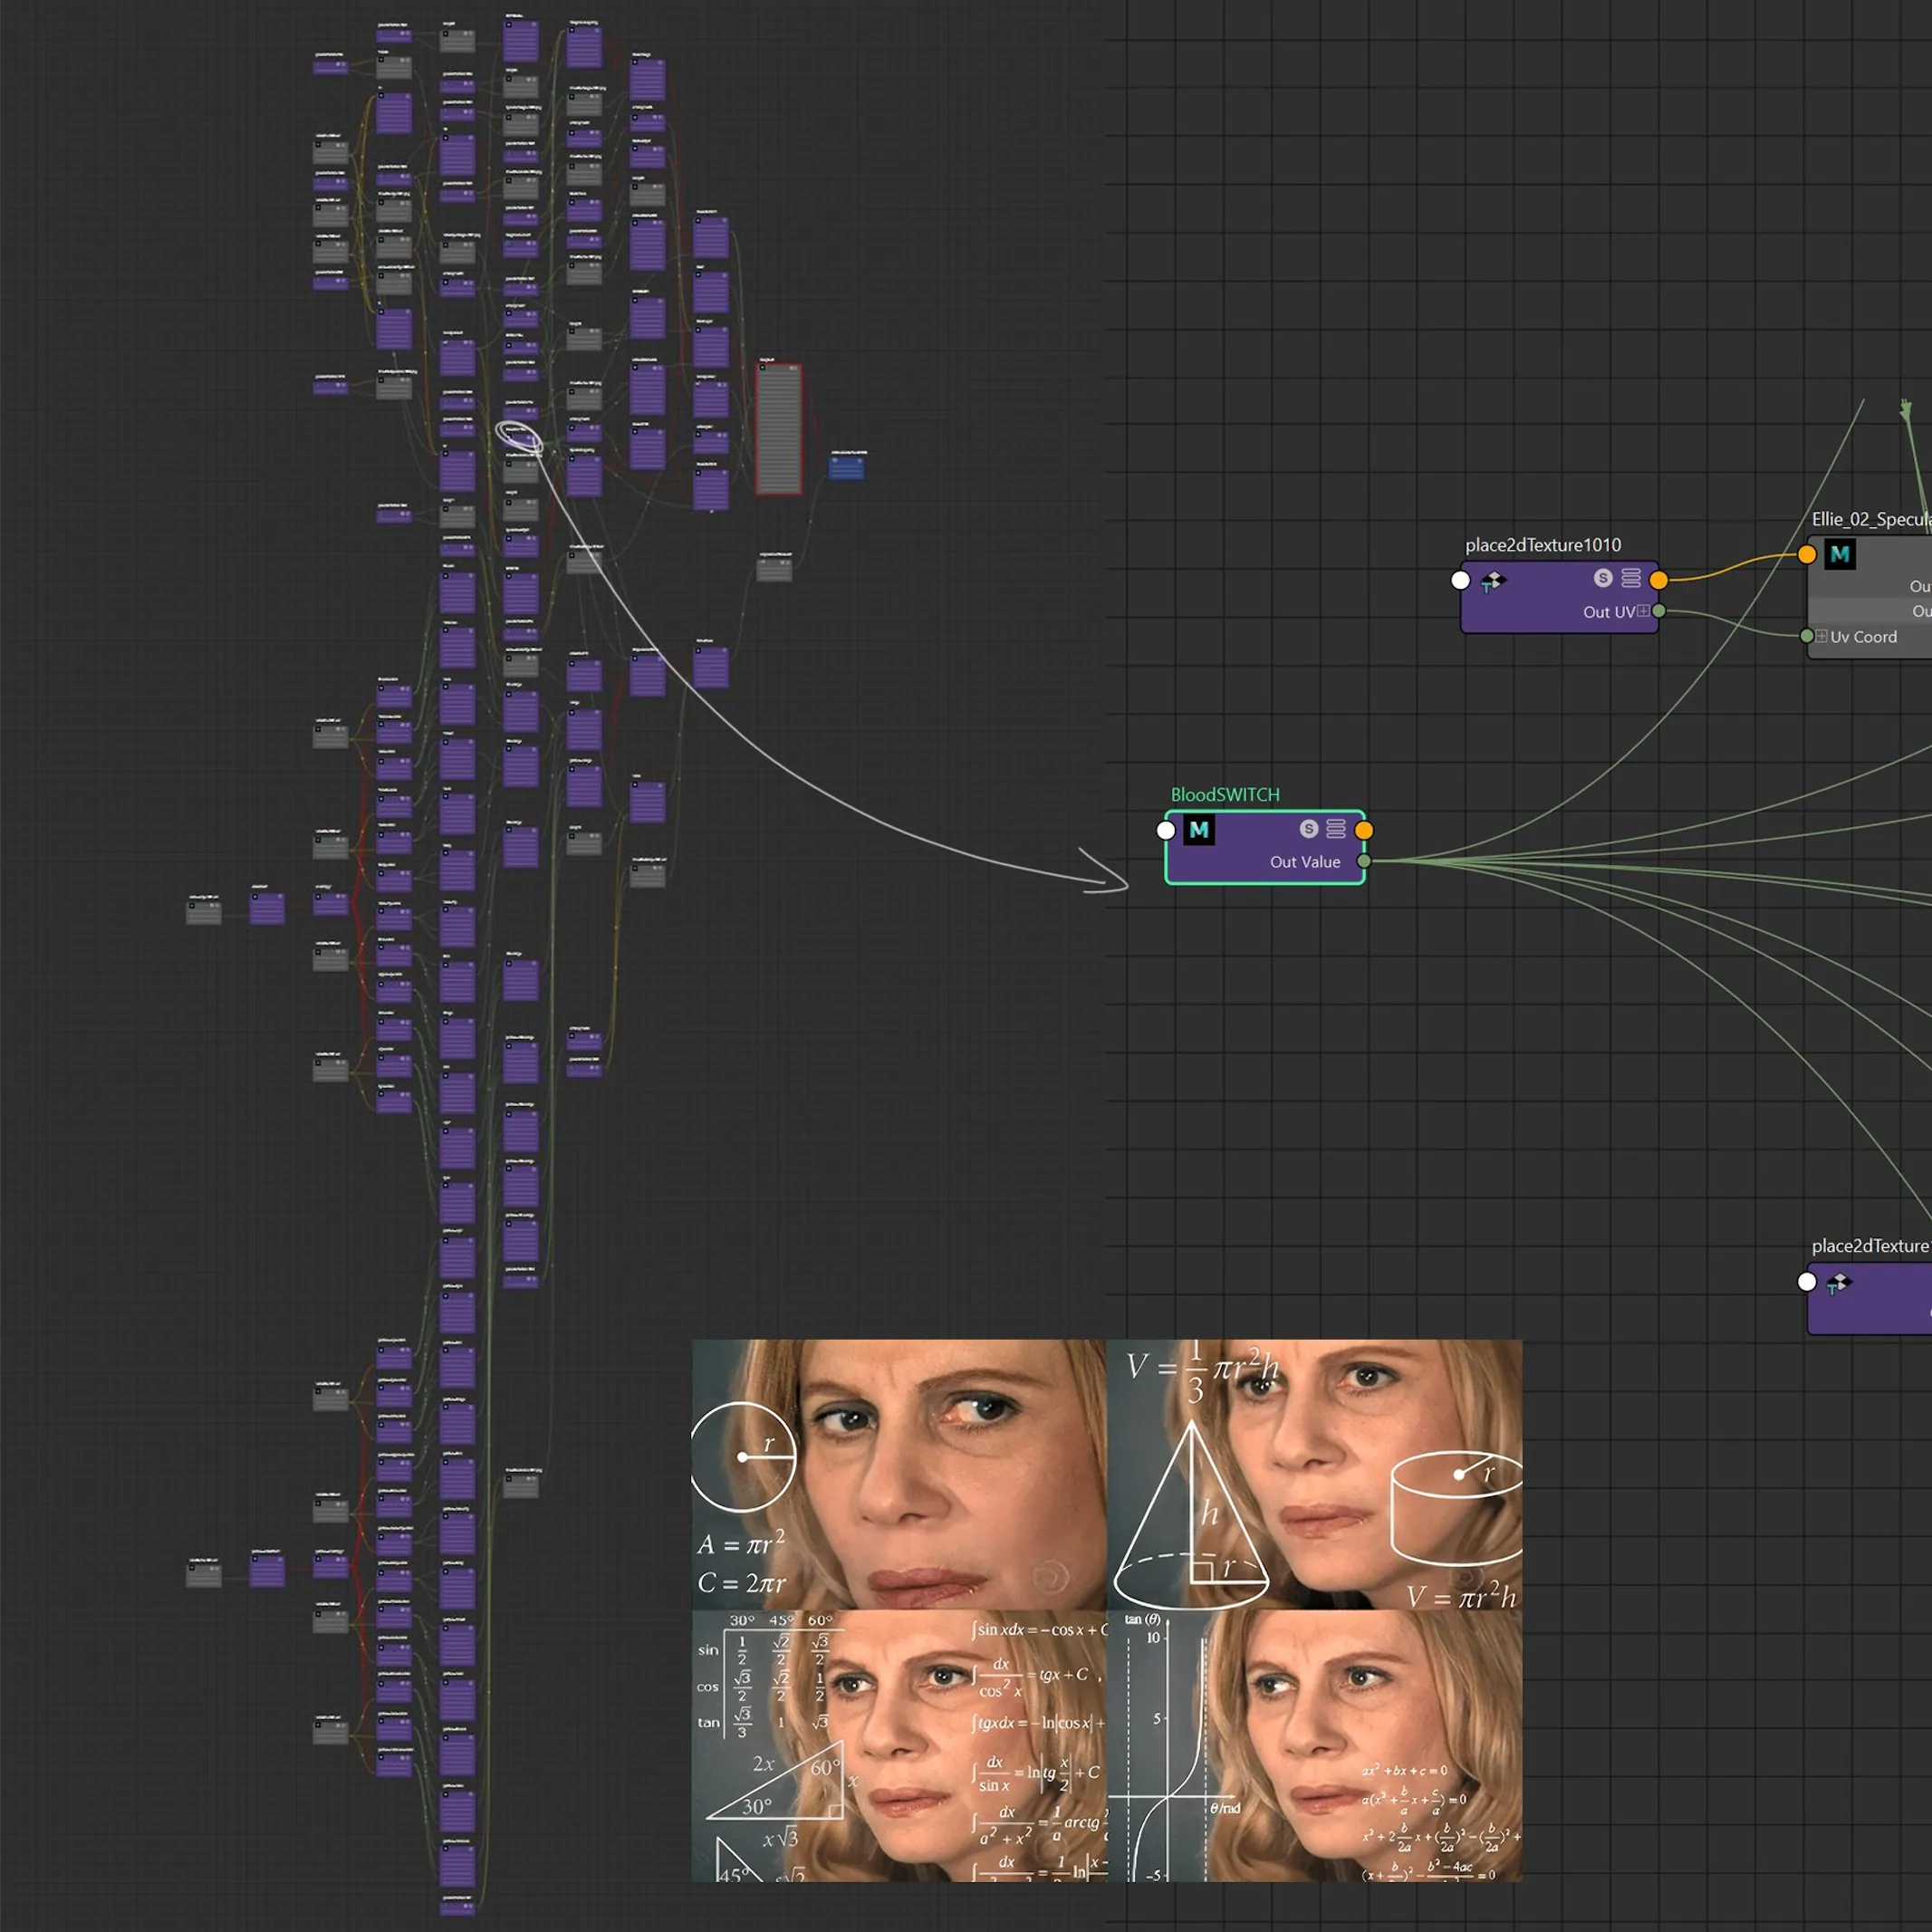Select the place2dTexture1010 node title label
This screenshot has width=1932, height=1932.
click(x=1543, y=545)
